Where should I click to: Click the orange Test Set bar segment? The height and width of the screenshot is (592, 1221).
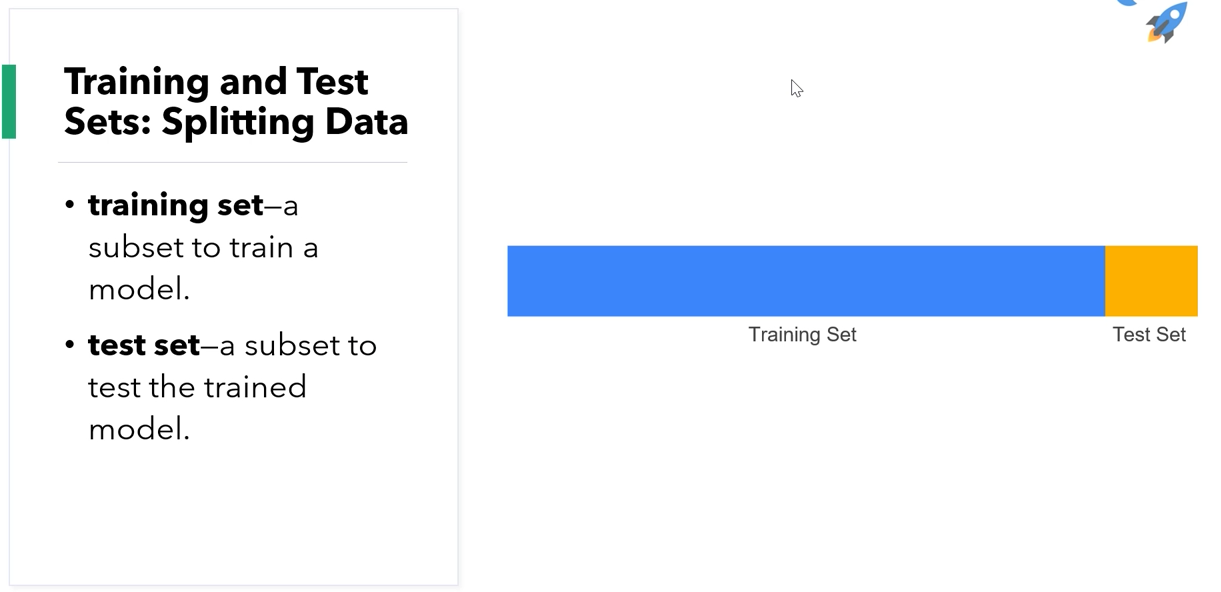[1151, 281]
